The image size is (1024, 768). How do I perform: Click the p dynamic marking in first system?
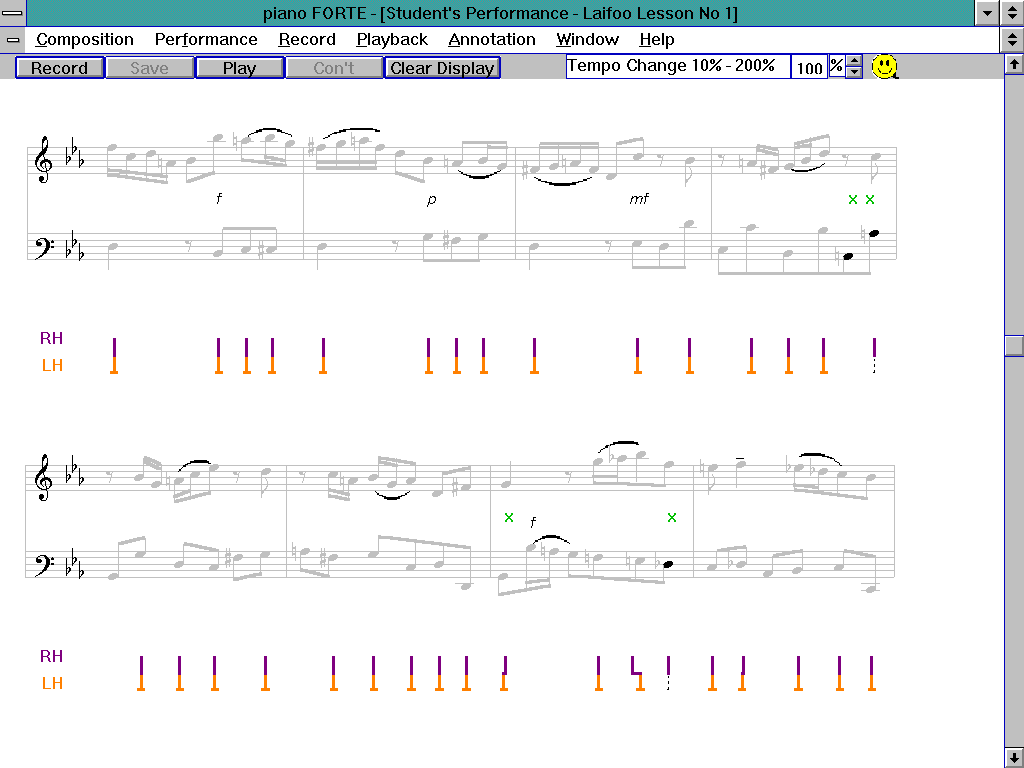click(431, 199)
